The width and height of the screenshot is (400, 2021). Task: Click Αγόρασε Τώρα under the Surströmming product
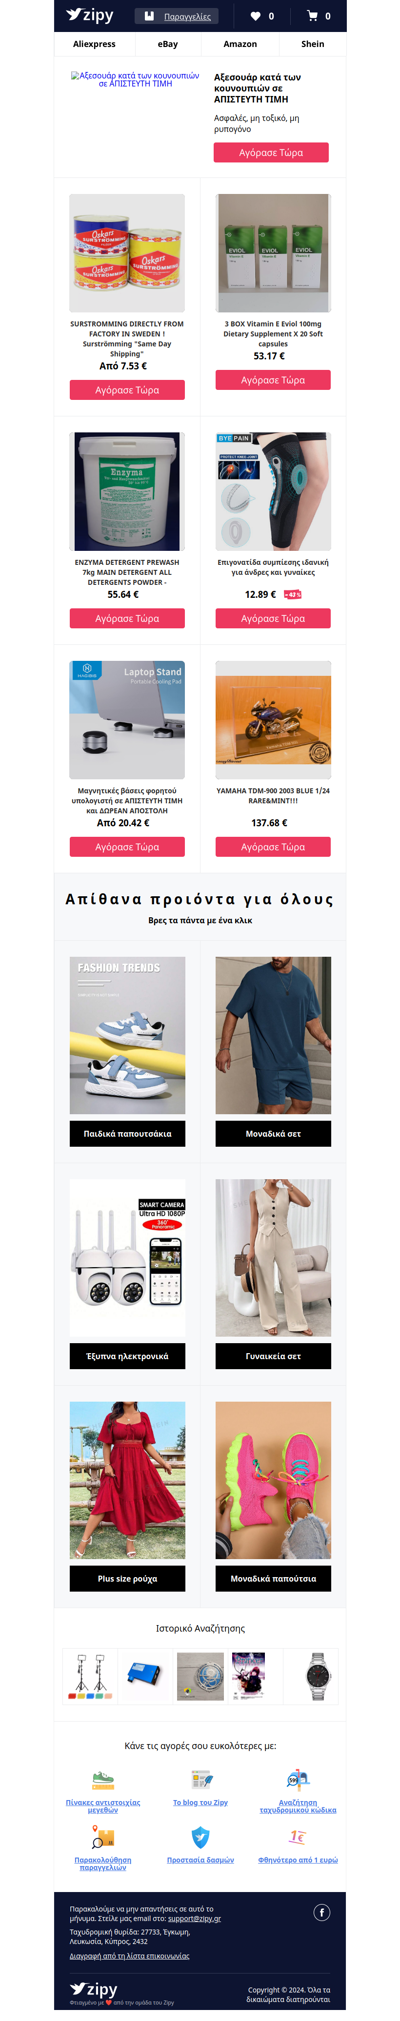coord(127,390)
